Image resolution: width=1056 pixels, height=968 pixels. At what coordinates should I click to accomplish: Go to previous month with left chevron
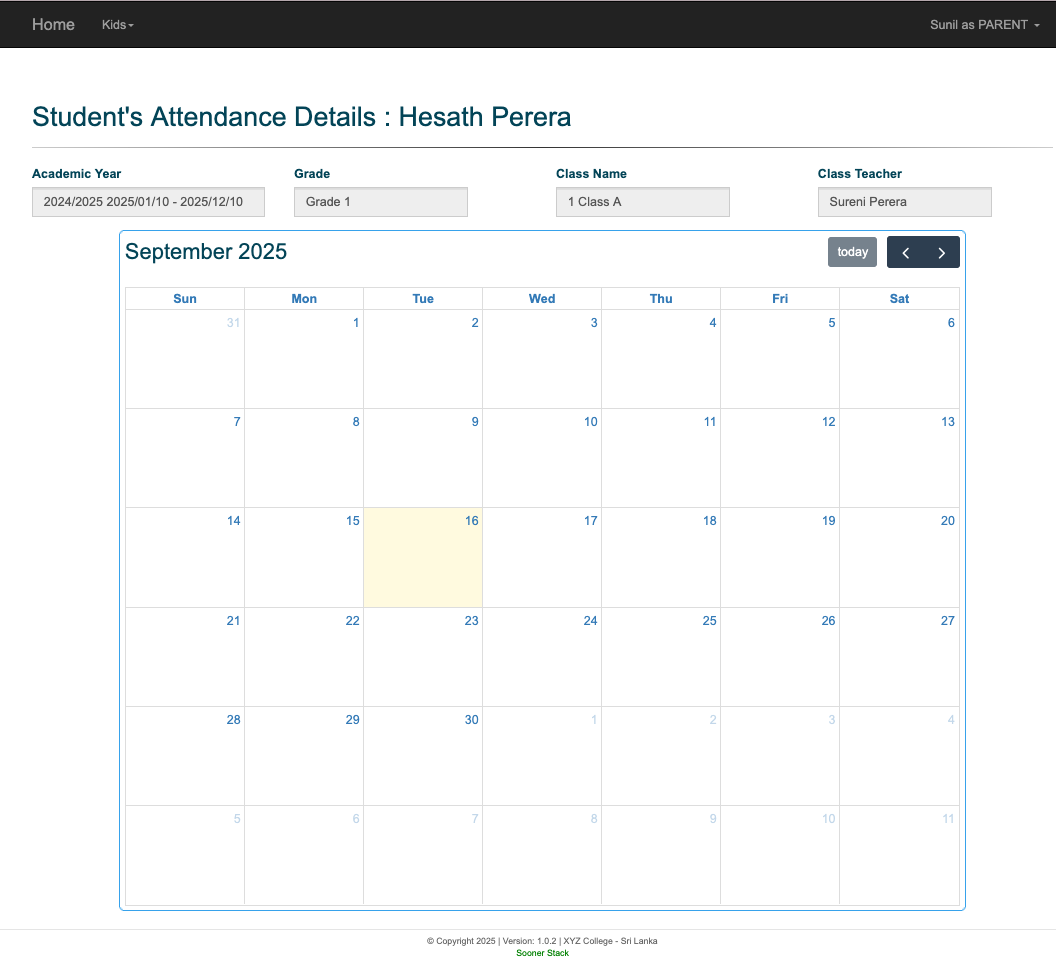[x=905, y=252]
